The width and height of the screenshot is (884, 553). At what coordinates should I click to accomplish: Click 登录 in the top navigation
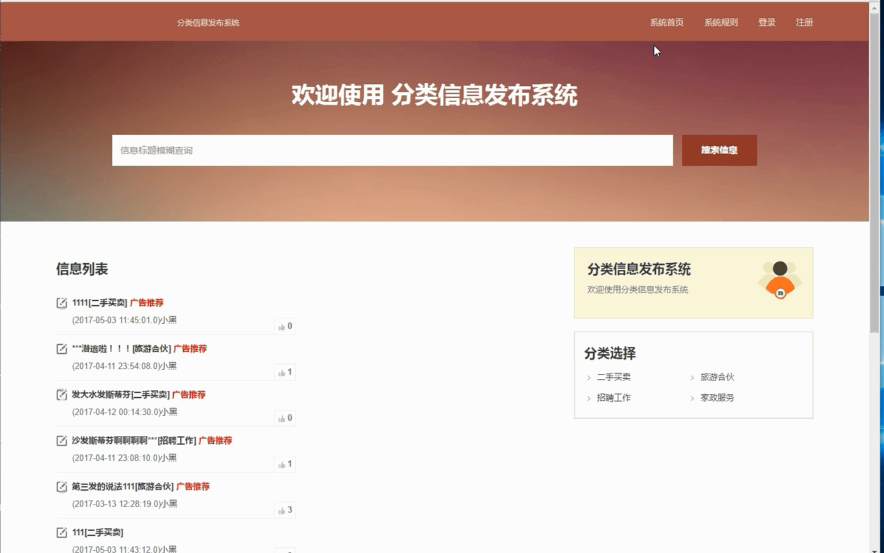[767, 23]
